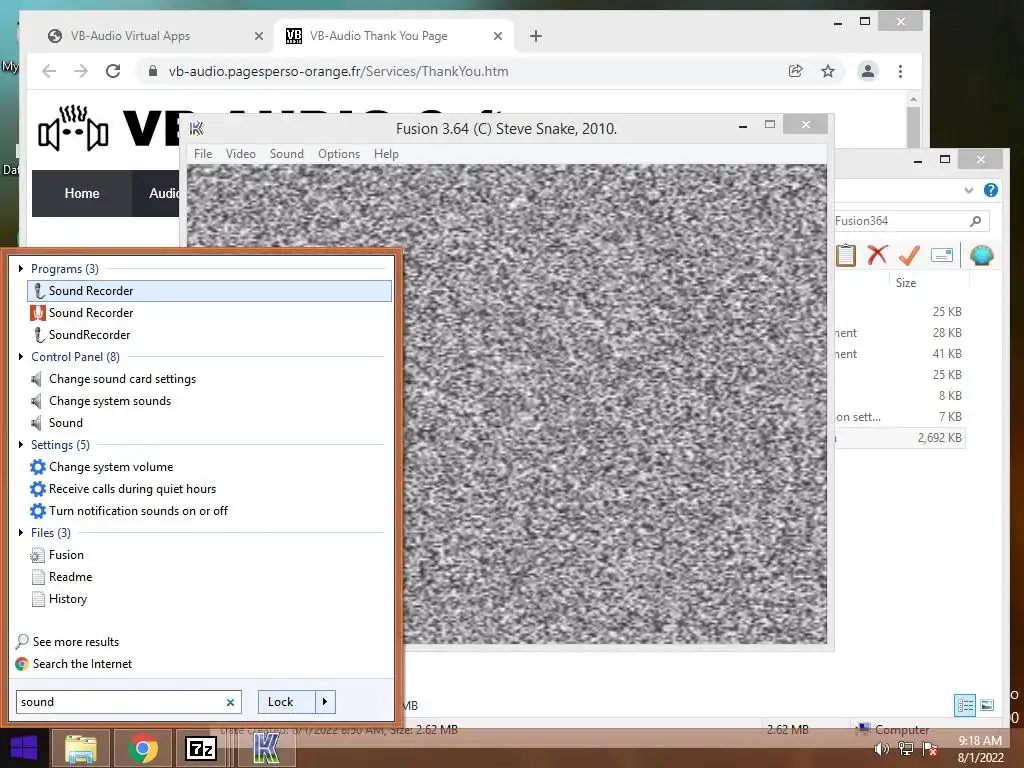Click the Chrome share page icon
The image size is (1024, 768).
795,71
